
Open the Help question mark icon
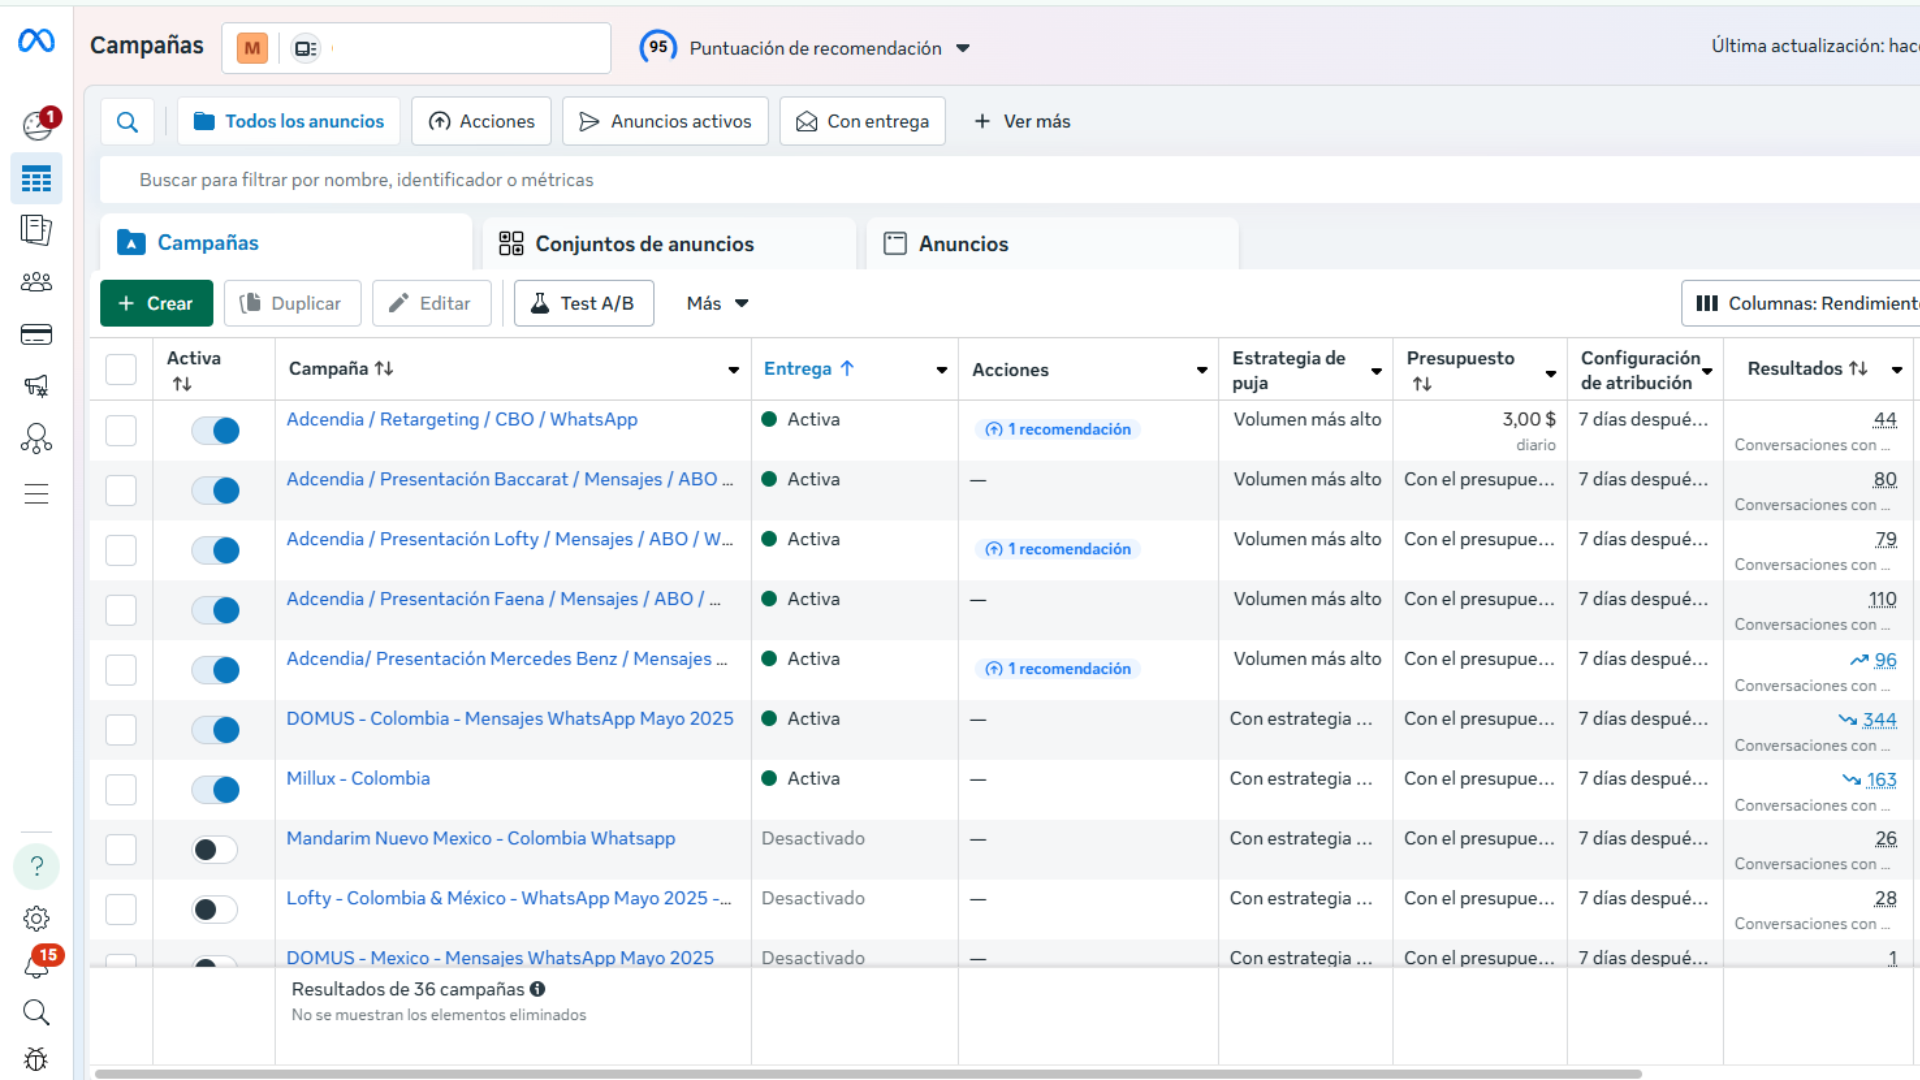[x=36, y=866]
